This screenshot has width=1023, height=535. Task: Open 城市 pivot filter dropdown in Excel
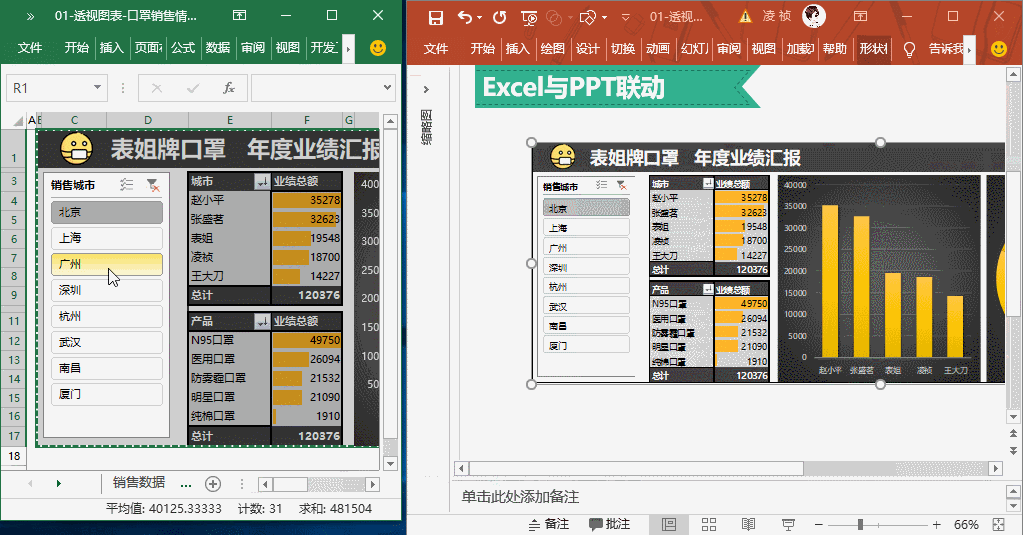262,181
